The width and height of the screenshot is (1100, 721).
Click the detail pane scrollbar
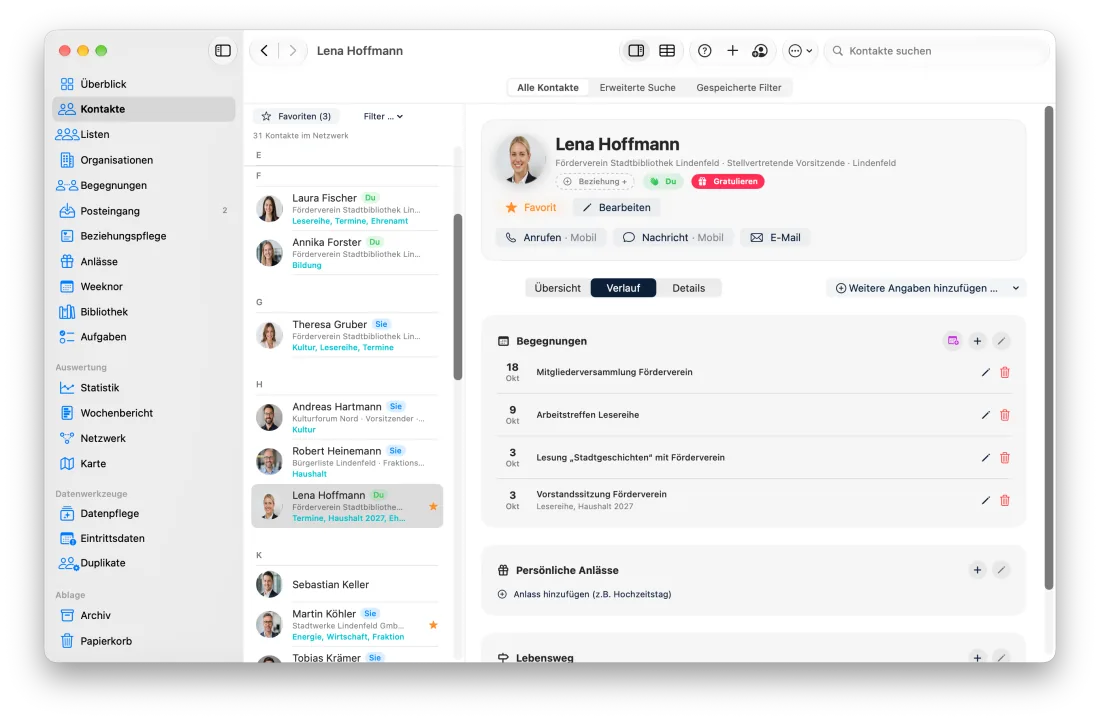coord(1049,348)
